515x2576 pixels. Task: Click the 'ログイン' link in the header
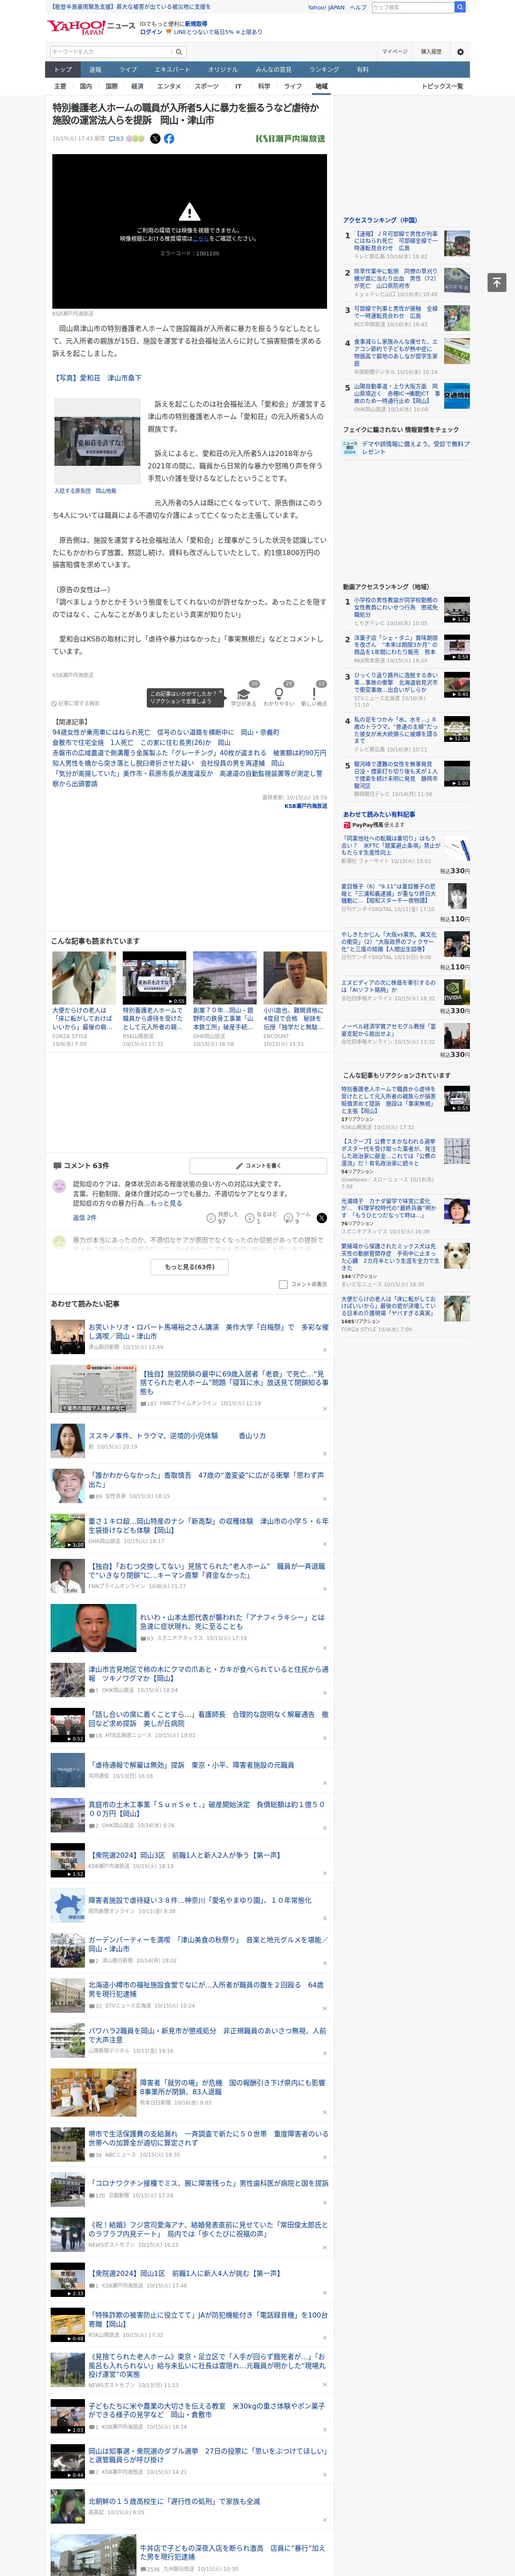pyautogui.click(x=151, y=32)
